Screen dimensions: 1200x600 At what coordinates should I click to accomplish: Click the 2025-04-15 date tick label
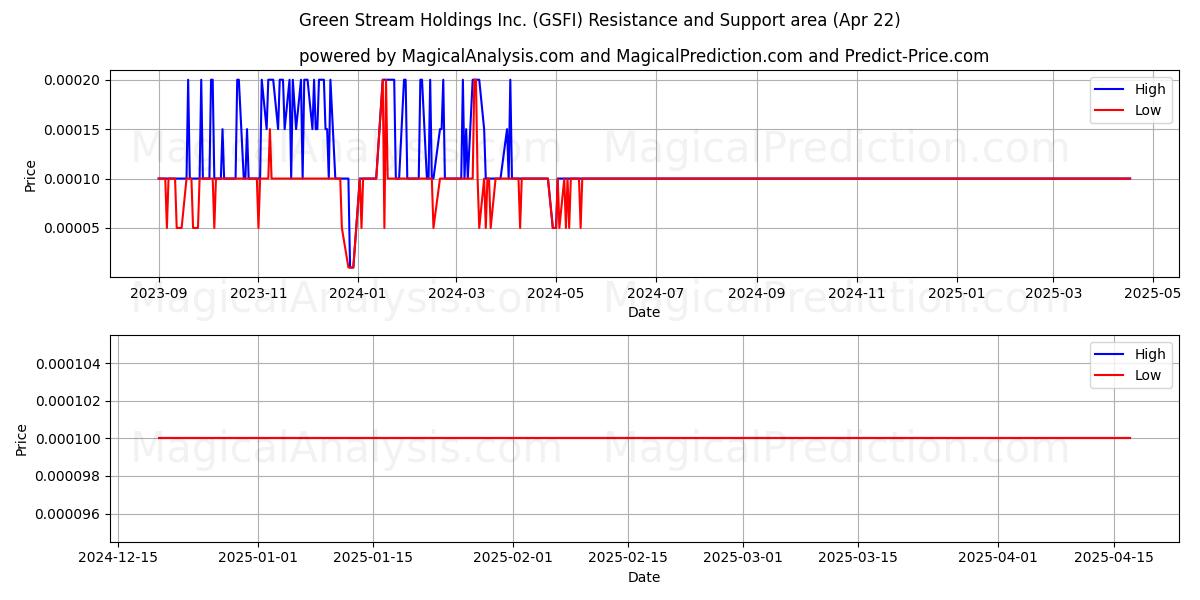click(x=1113, y=558)
